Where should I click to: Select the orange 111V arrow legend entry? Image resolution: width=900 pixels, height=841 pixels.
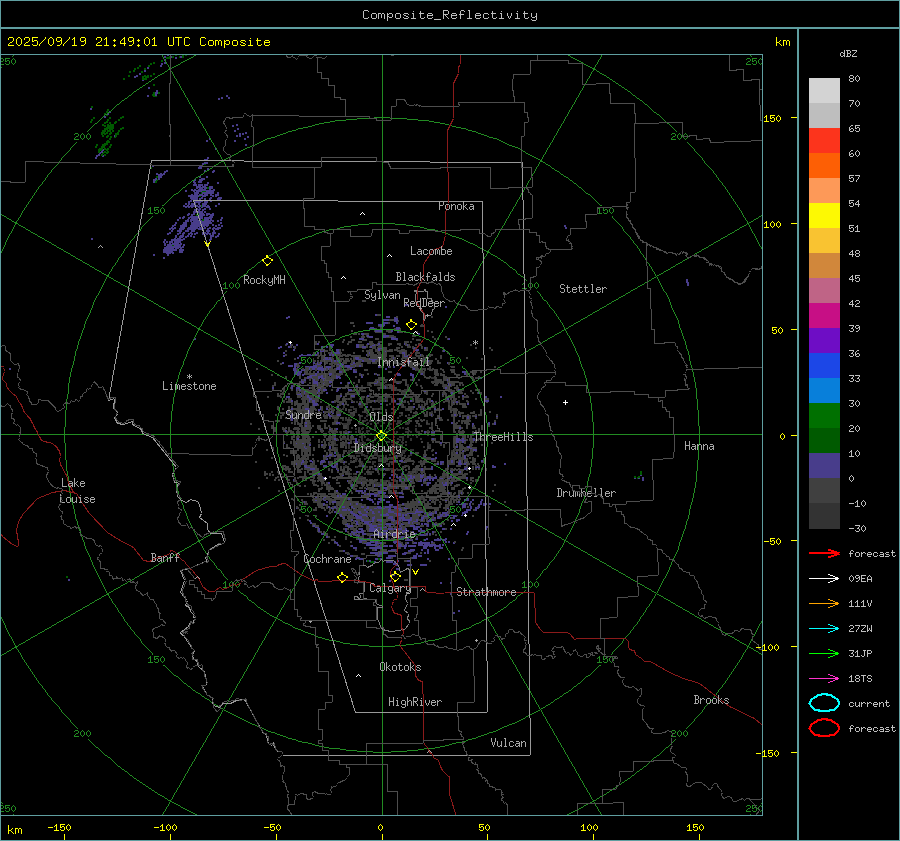pos(824,603)
